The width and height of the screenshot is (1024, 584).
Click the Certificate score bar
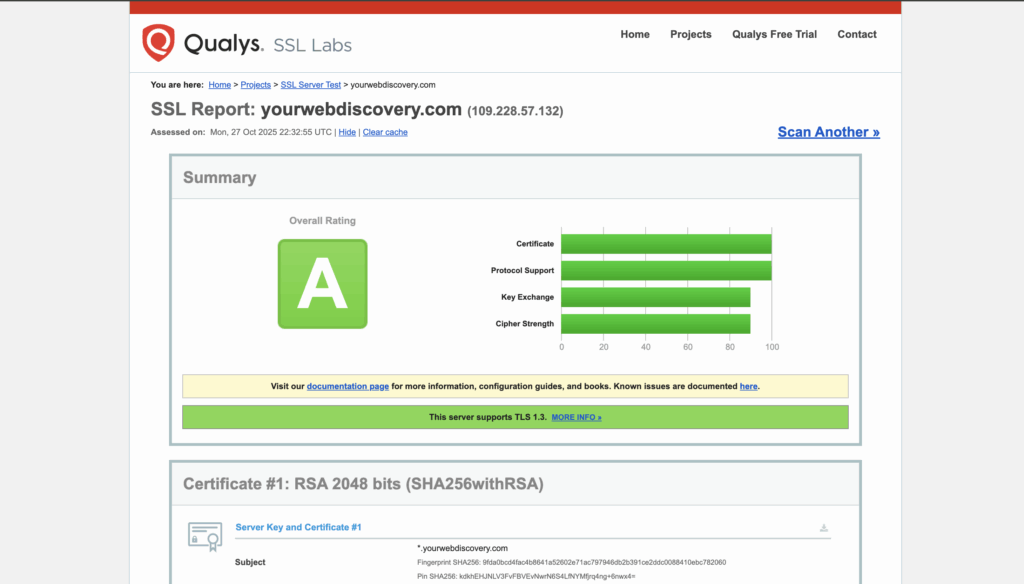tap(666, 244)
